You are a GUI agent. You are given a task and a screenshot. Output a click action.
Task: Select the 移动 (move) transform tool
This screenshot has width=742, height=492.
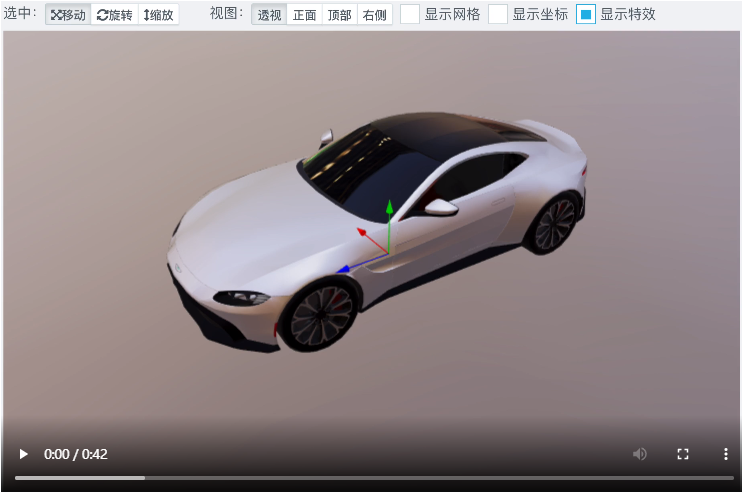[x=68, y=15]
